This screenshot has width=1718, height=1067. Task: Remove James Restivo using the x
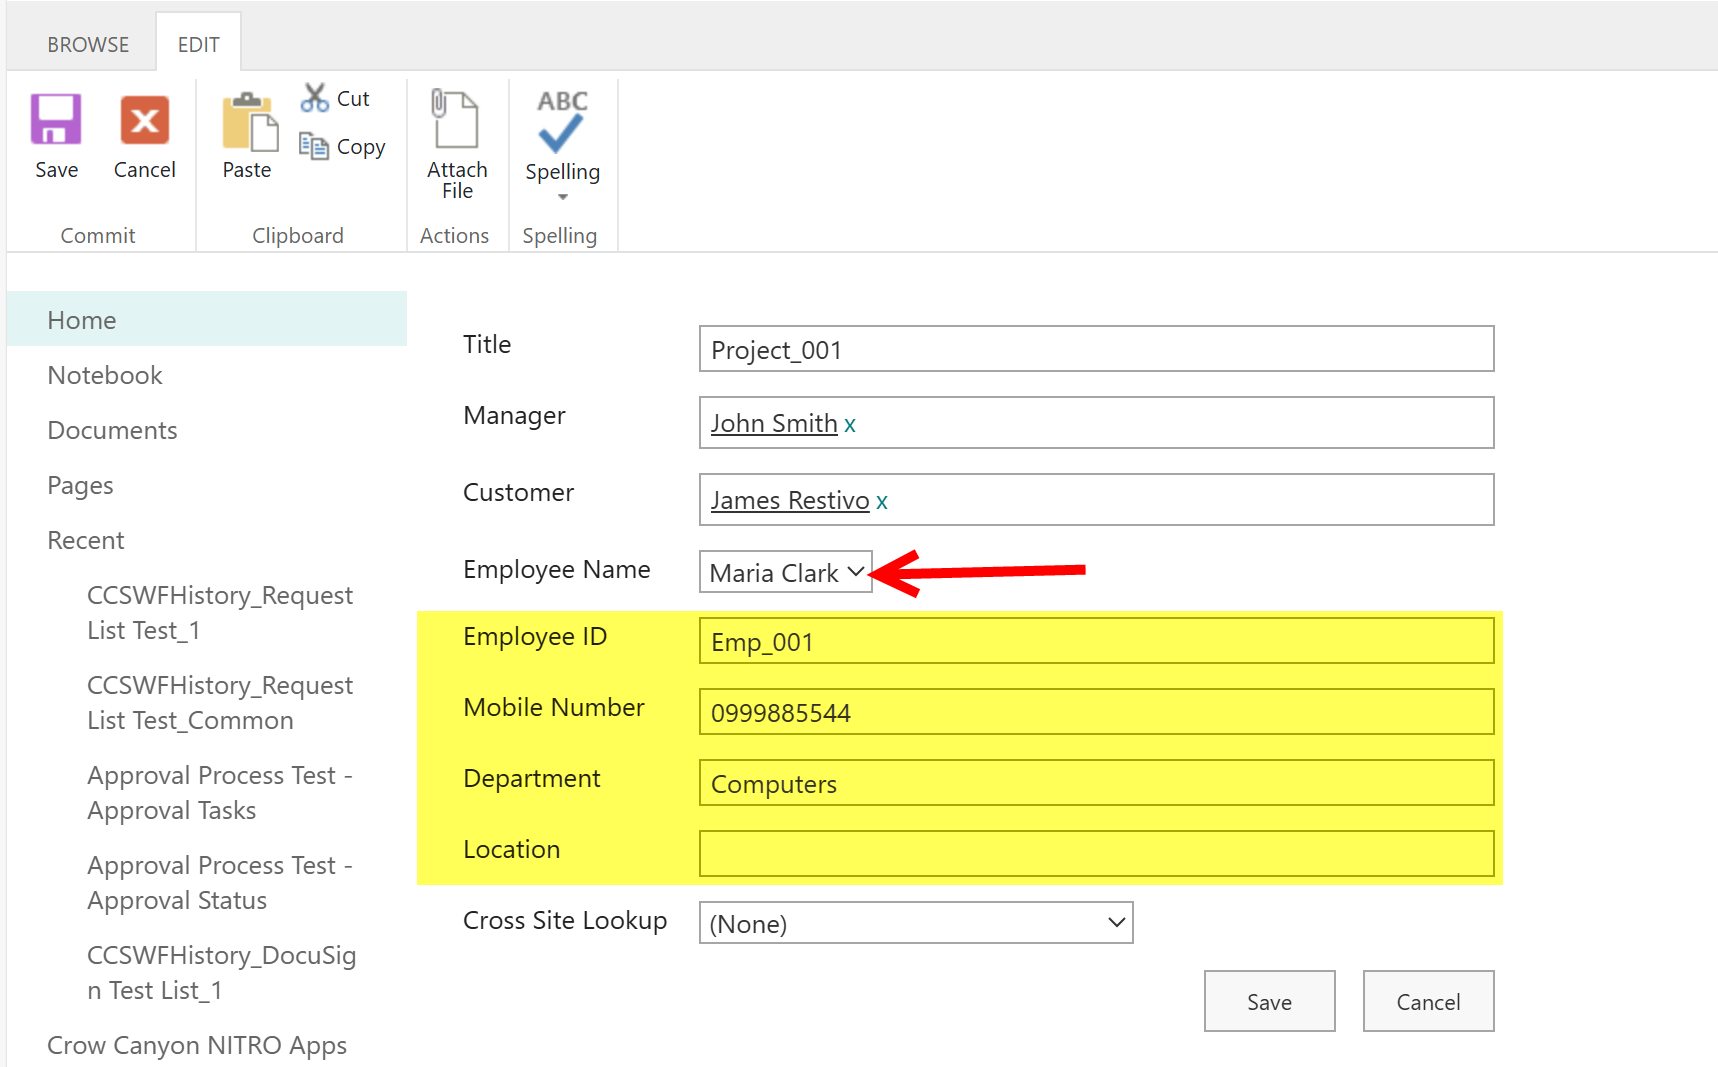(882, 502)
